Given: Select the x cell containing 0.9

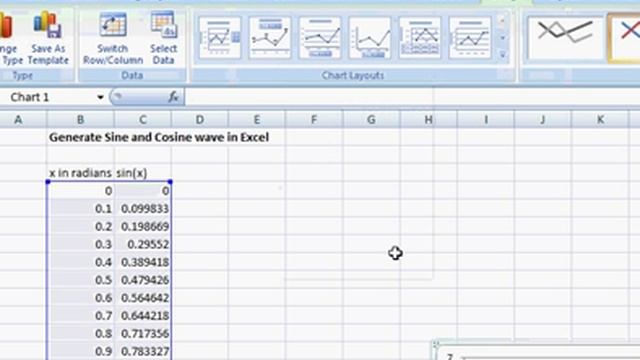Looking at the screenshot, I should point(80,351).
